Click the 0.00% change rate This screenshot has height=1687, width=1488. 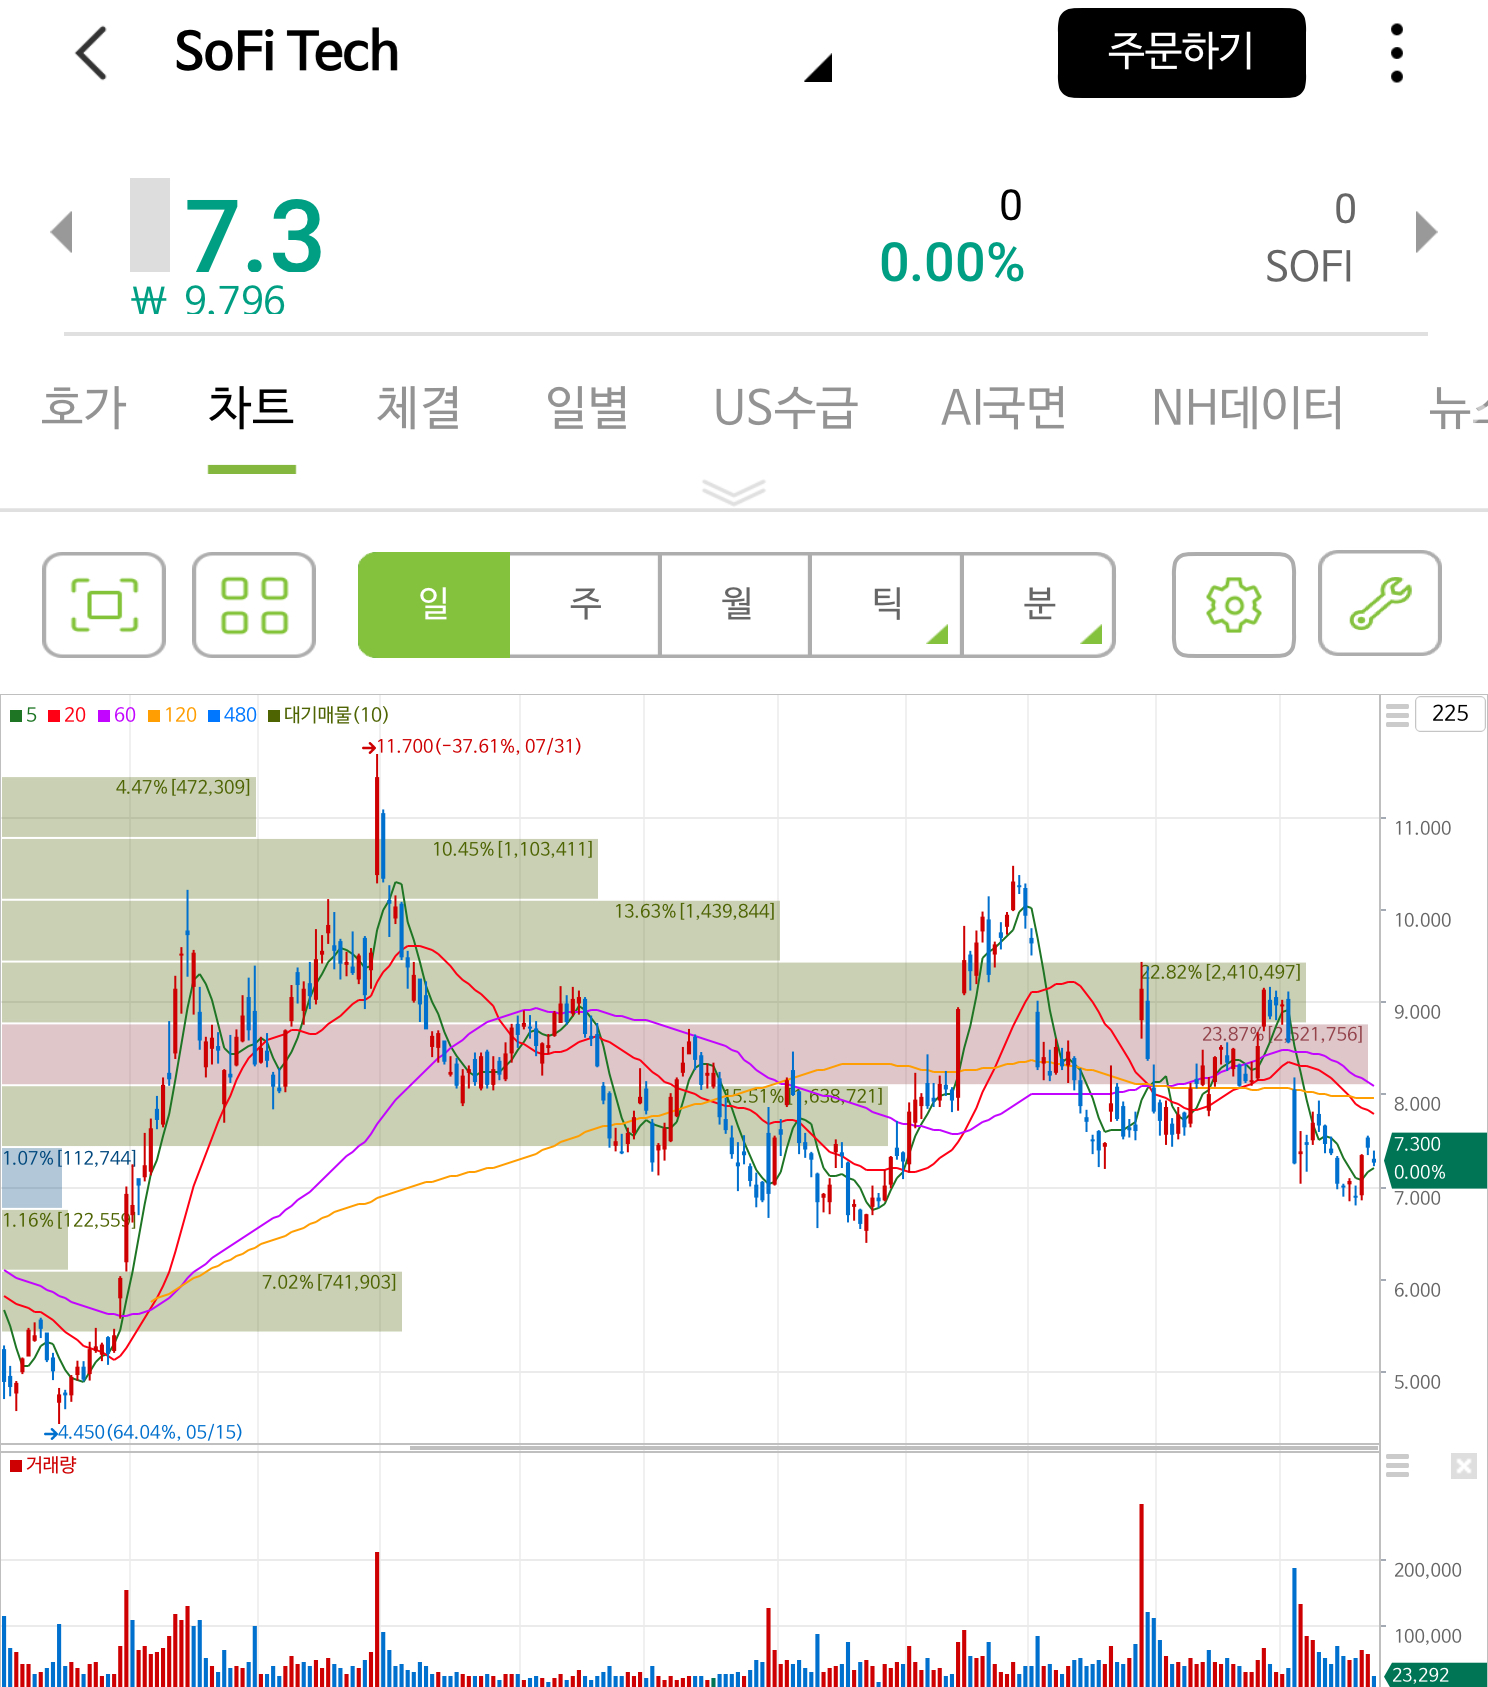tap(951, 263)
